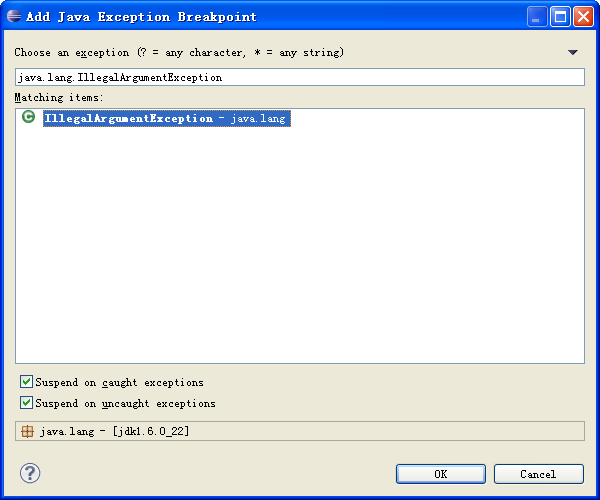
Task: Click the package icon next to java.lang
Action: pos(27,432)
